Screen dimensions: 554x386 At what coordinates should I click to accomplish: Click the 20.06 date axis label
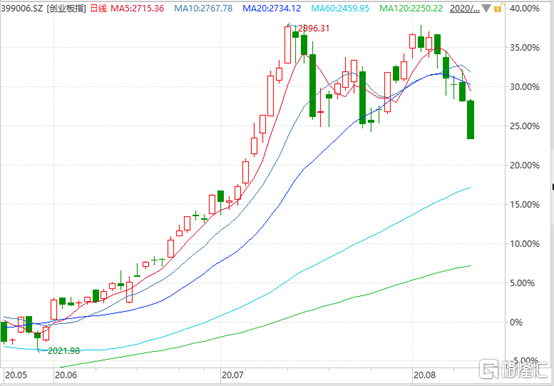(x=66, y=375)
